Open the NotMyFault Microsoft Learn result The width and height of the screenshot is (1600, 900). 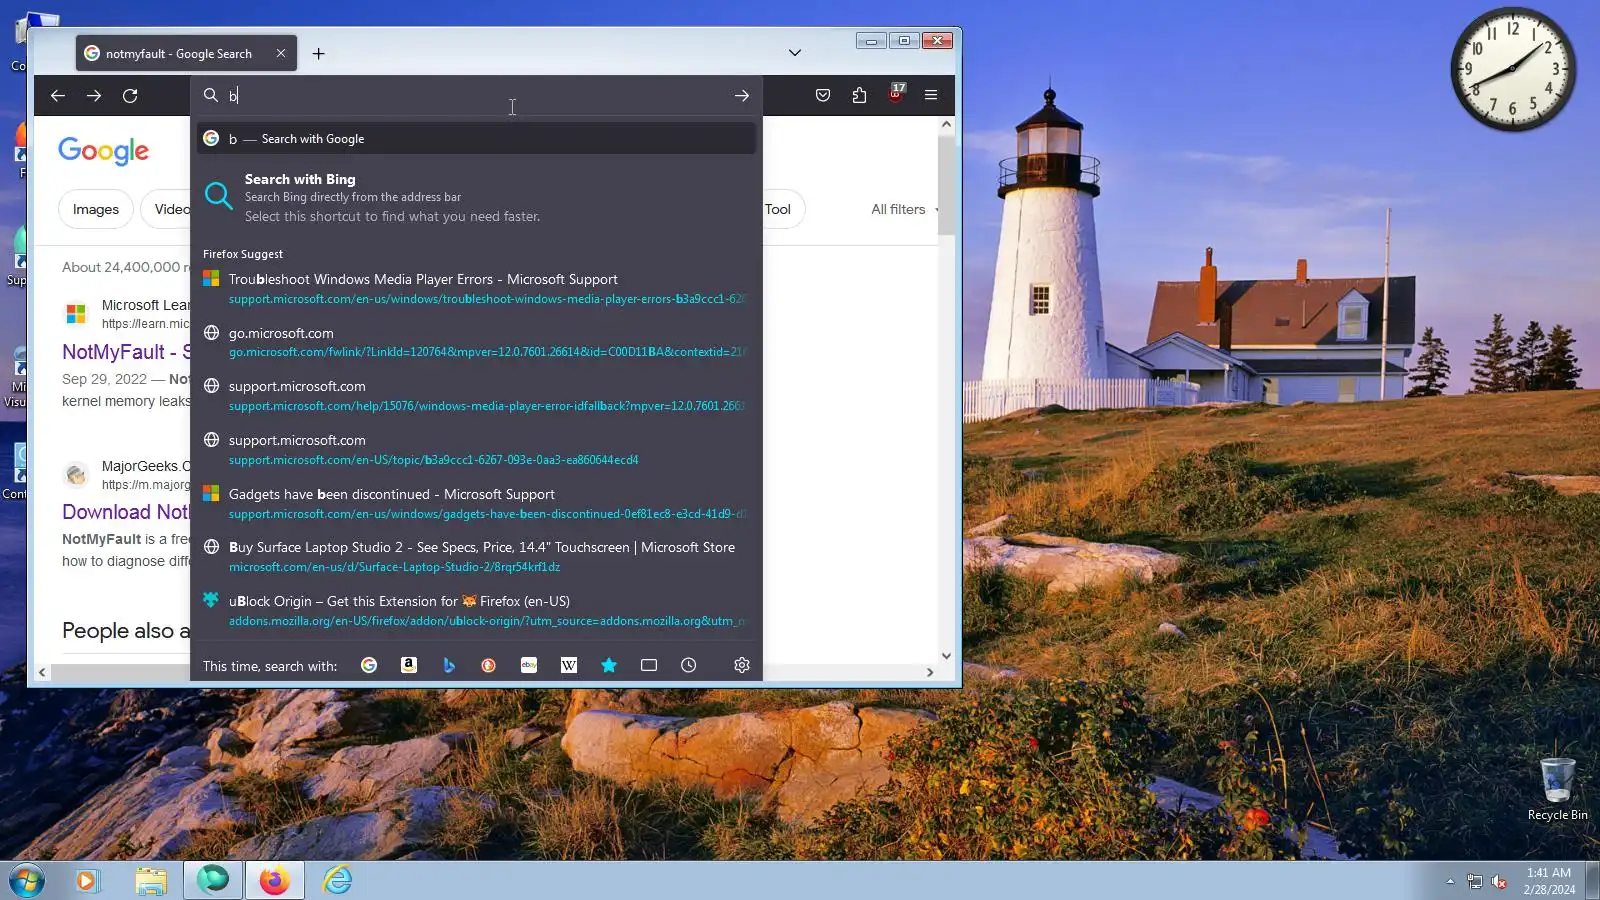tap(126, 352)
